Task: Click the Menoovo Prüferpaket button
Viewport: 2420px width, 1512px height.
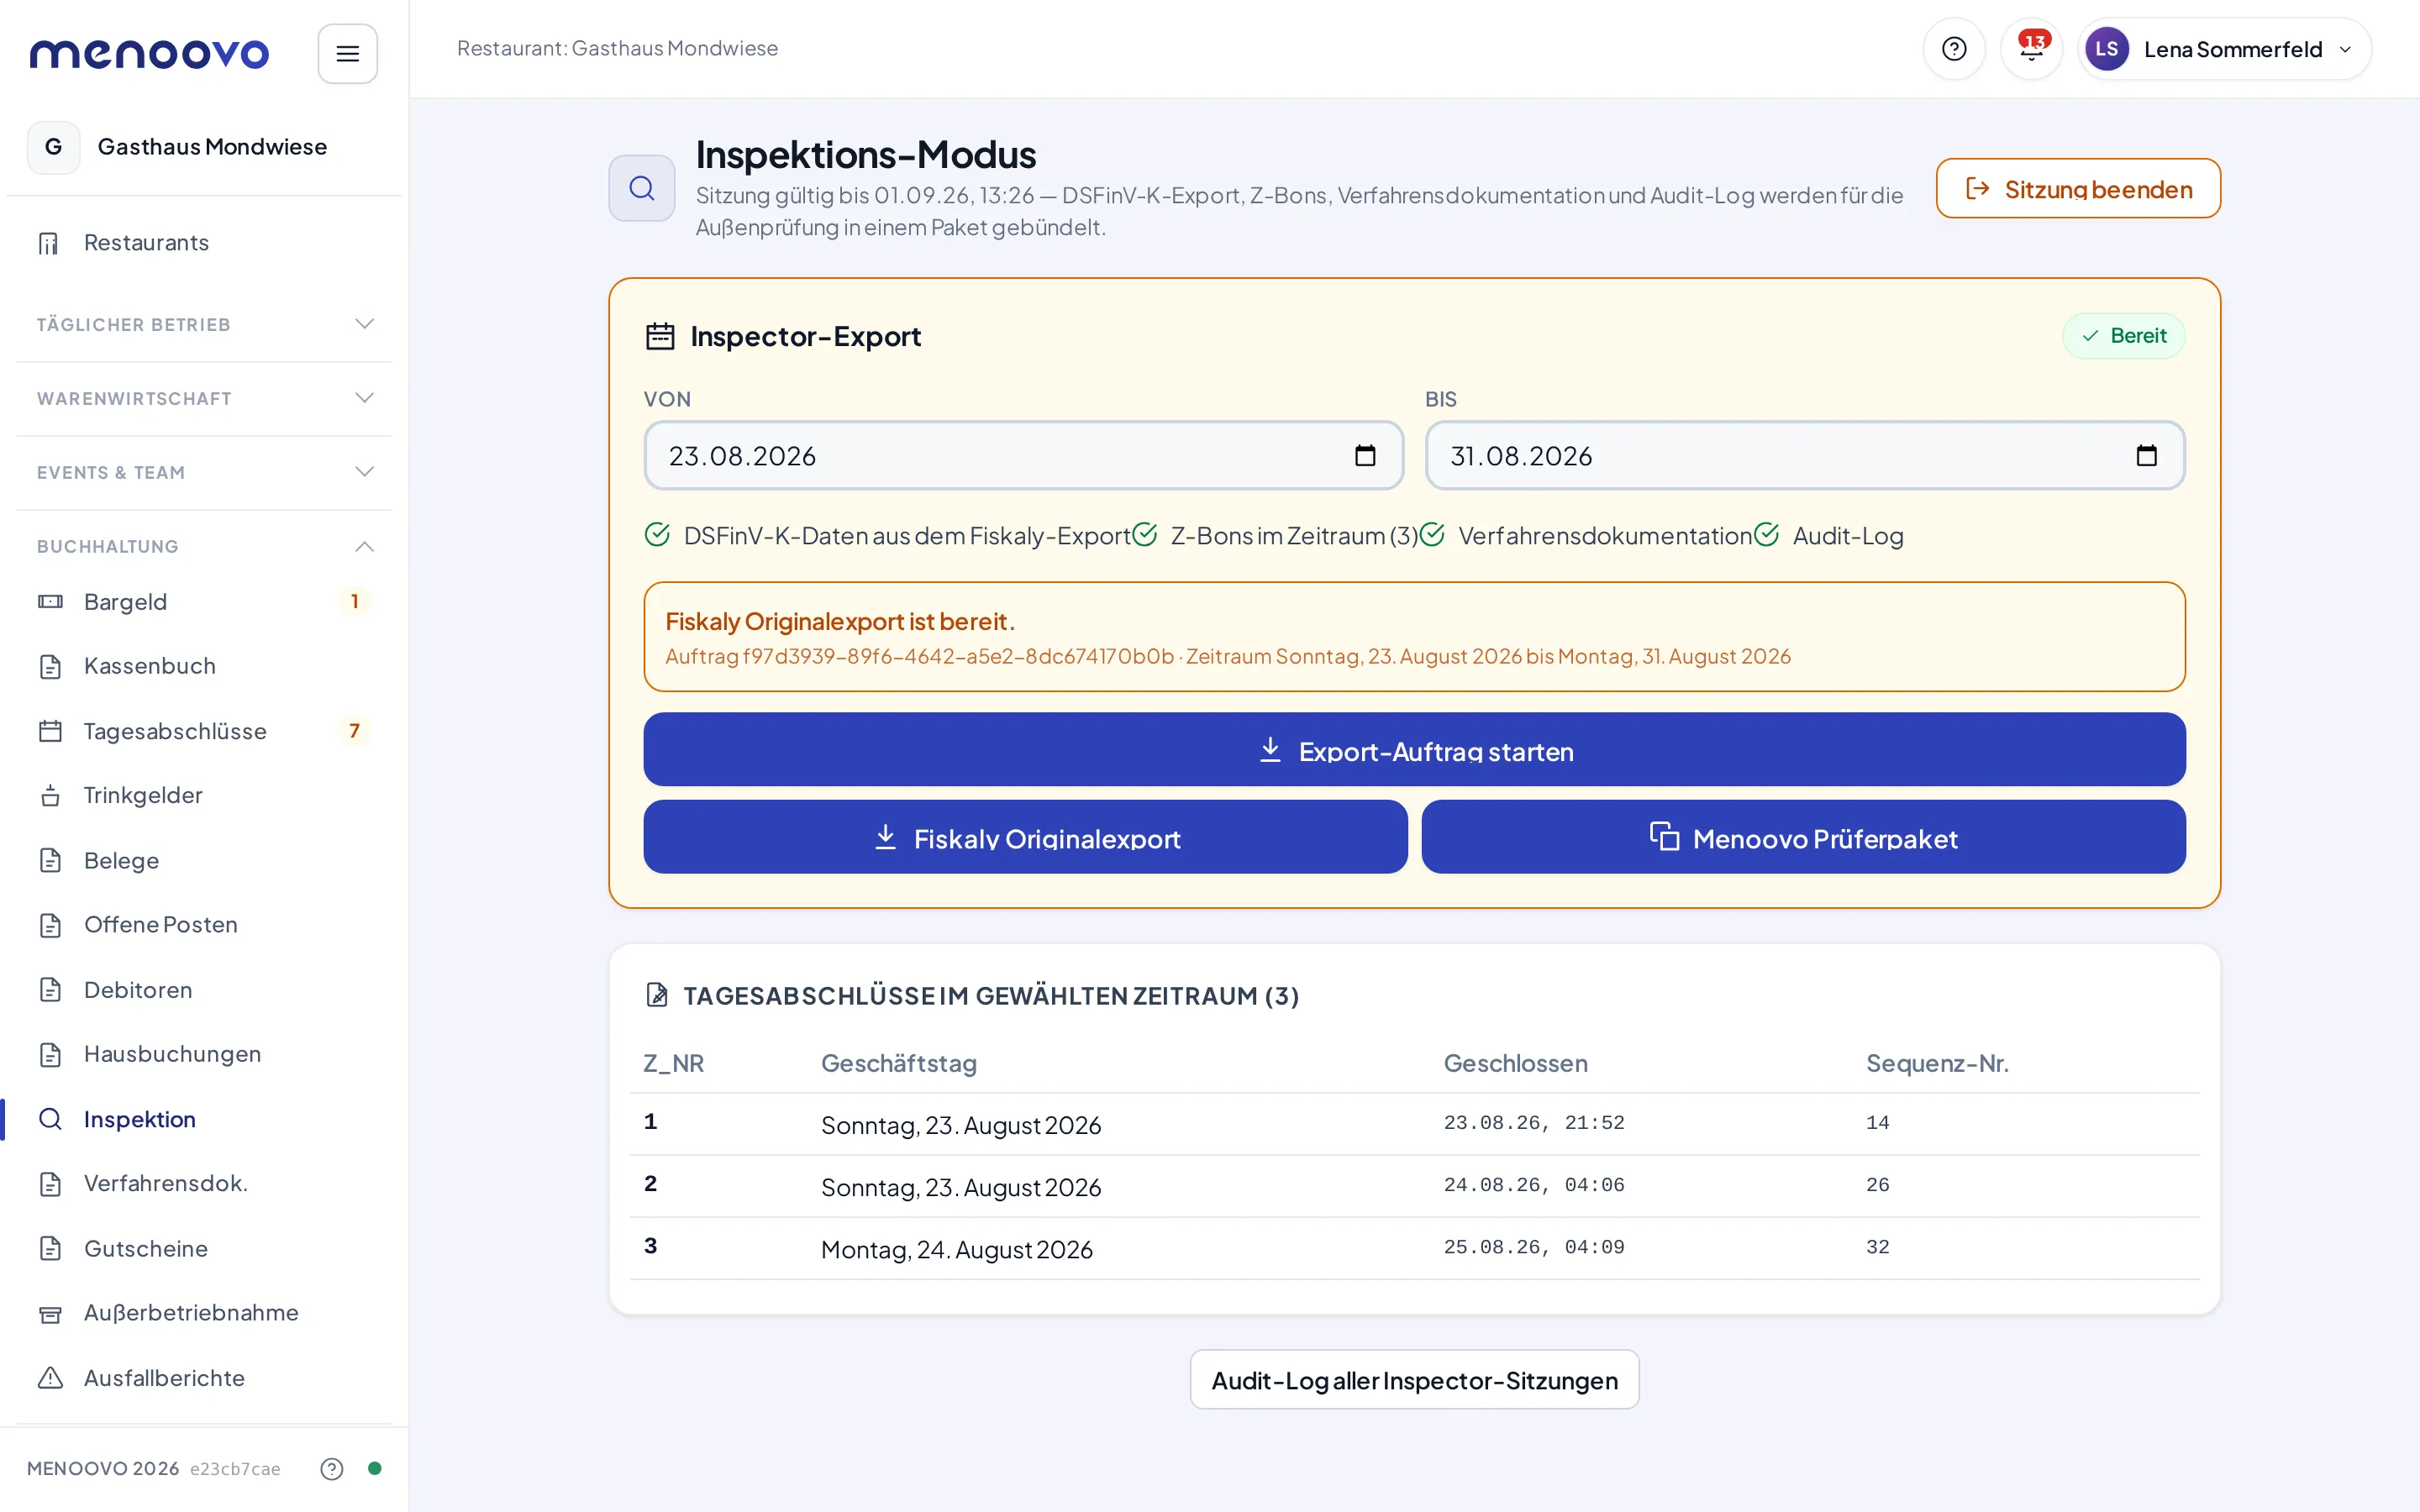Action: click(x=1803, y=837)
